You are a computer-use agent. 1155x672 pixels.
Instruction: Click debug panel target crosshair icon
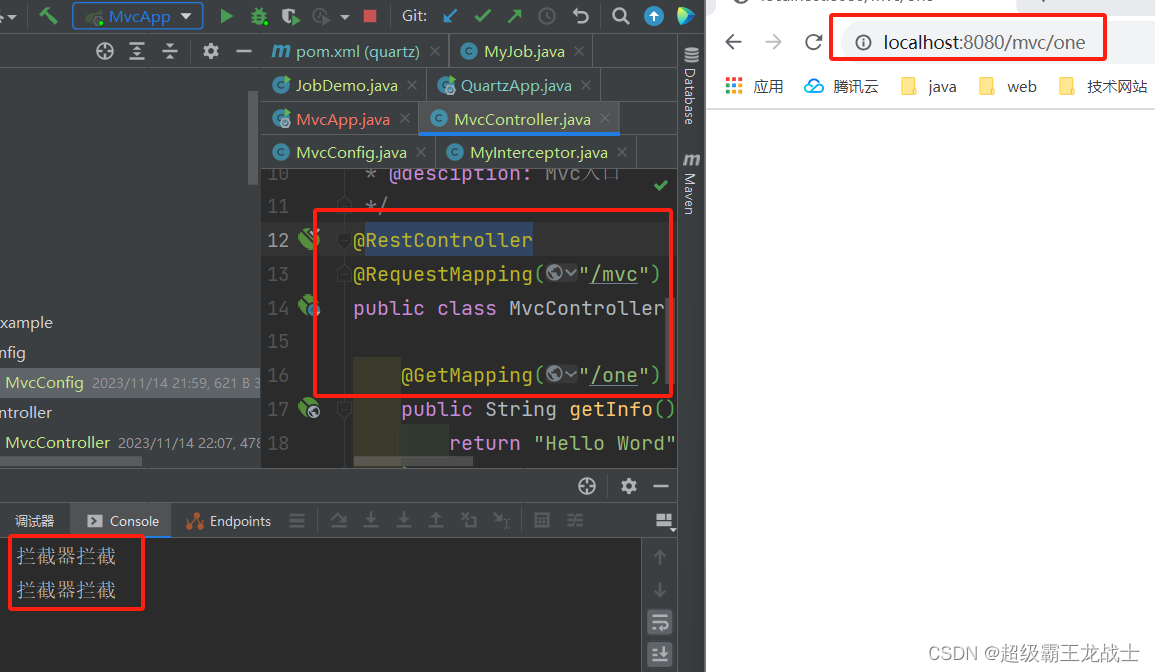click(587, 486)
